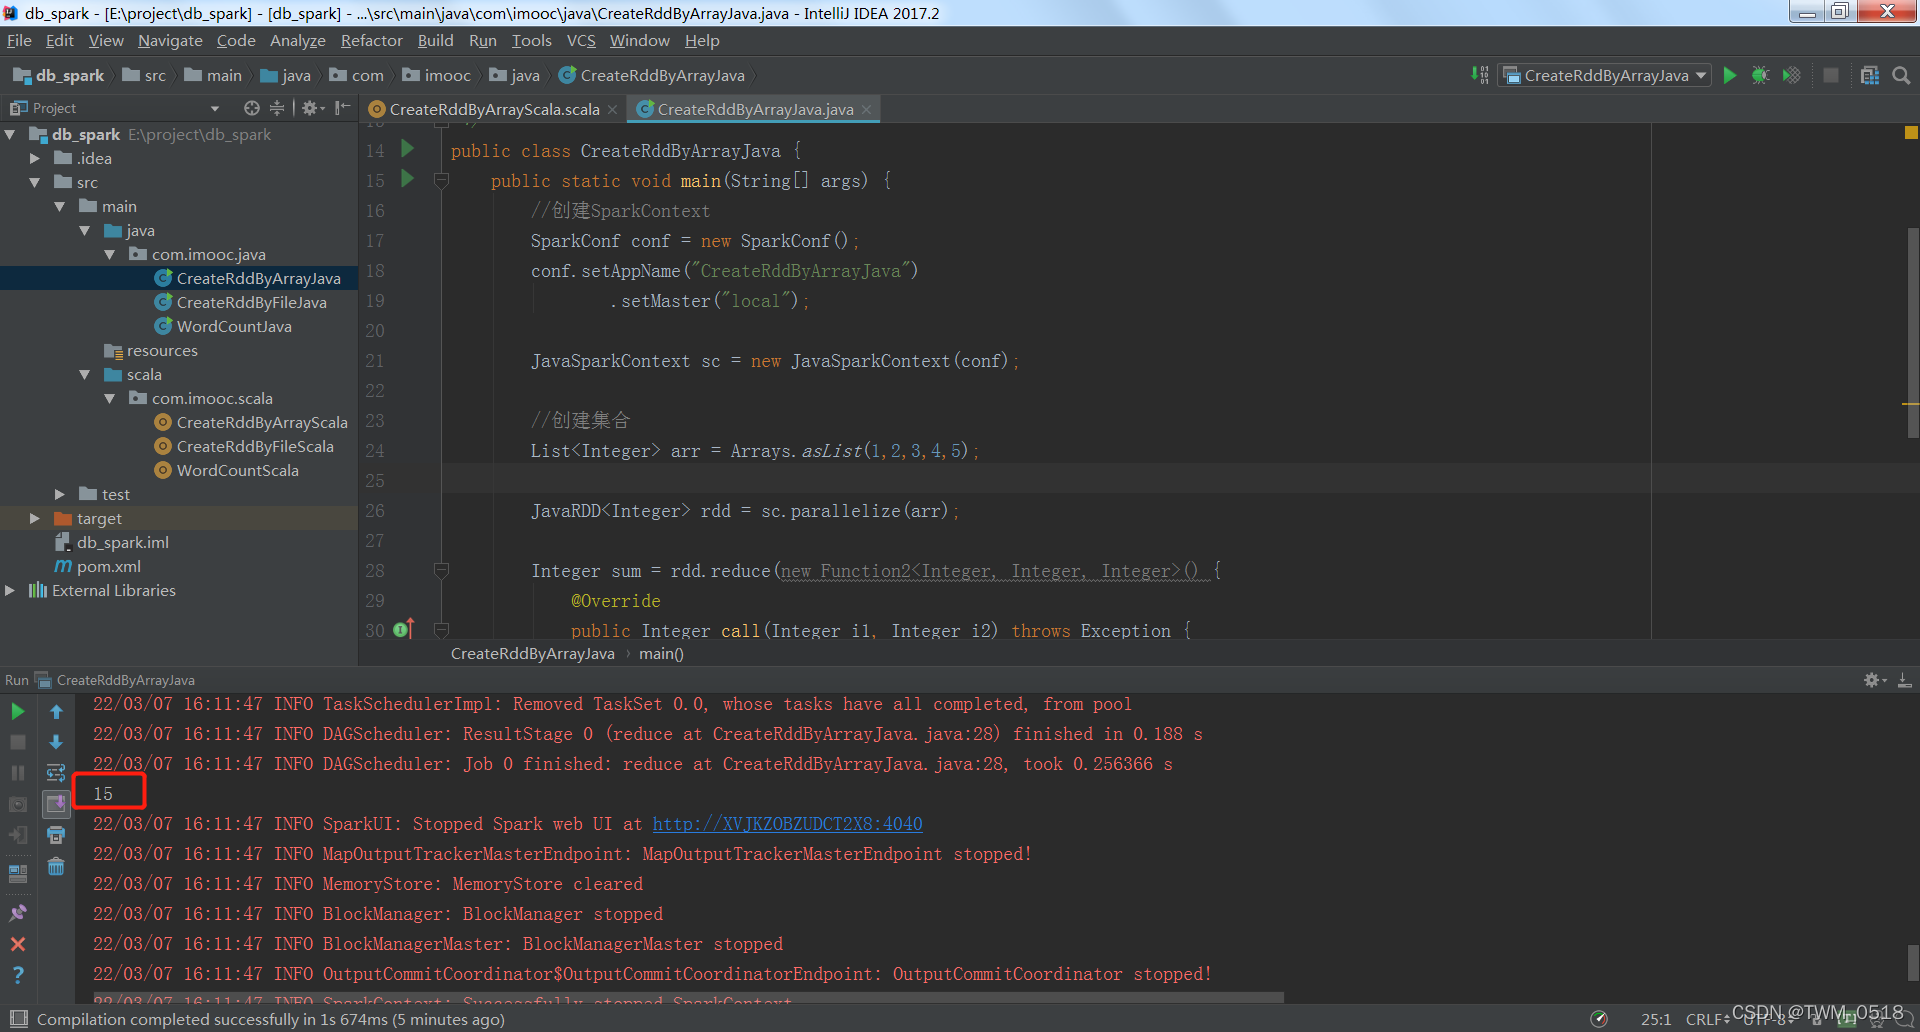Click the Make Project build icon

(1479, 75)
